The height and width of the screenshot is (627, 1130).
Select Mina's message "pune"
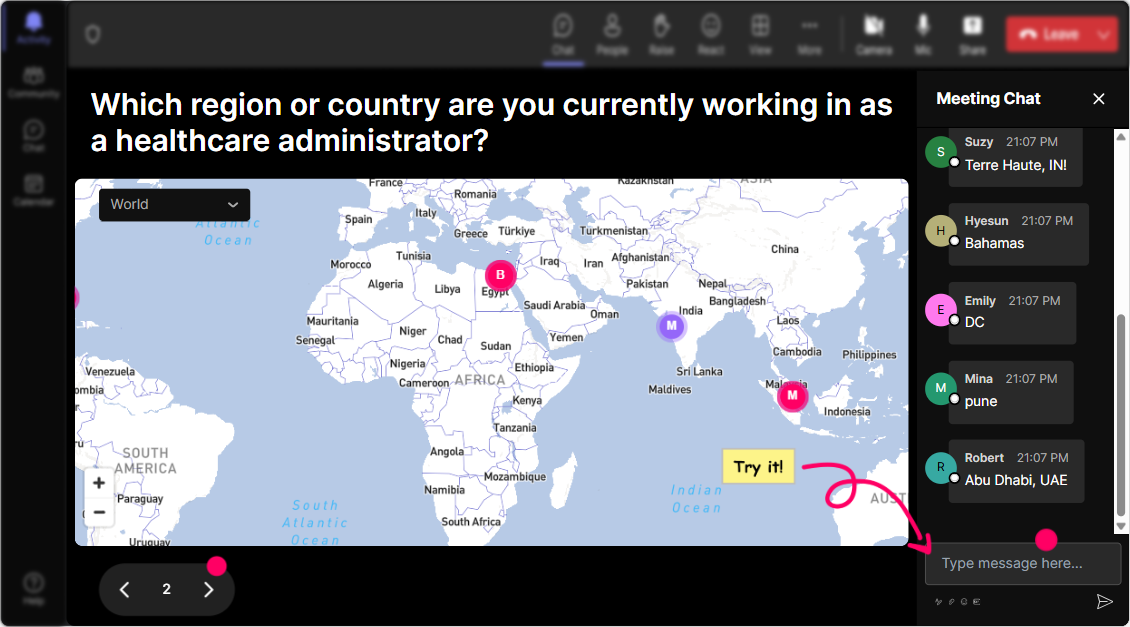pyautogui.click(x=981, y=401)
